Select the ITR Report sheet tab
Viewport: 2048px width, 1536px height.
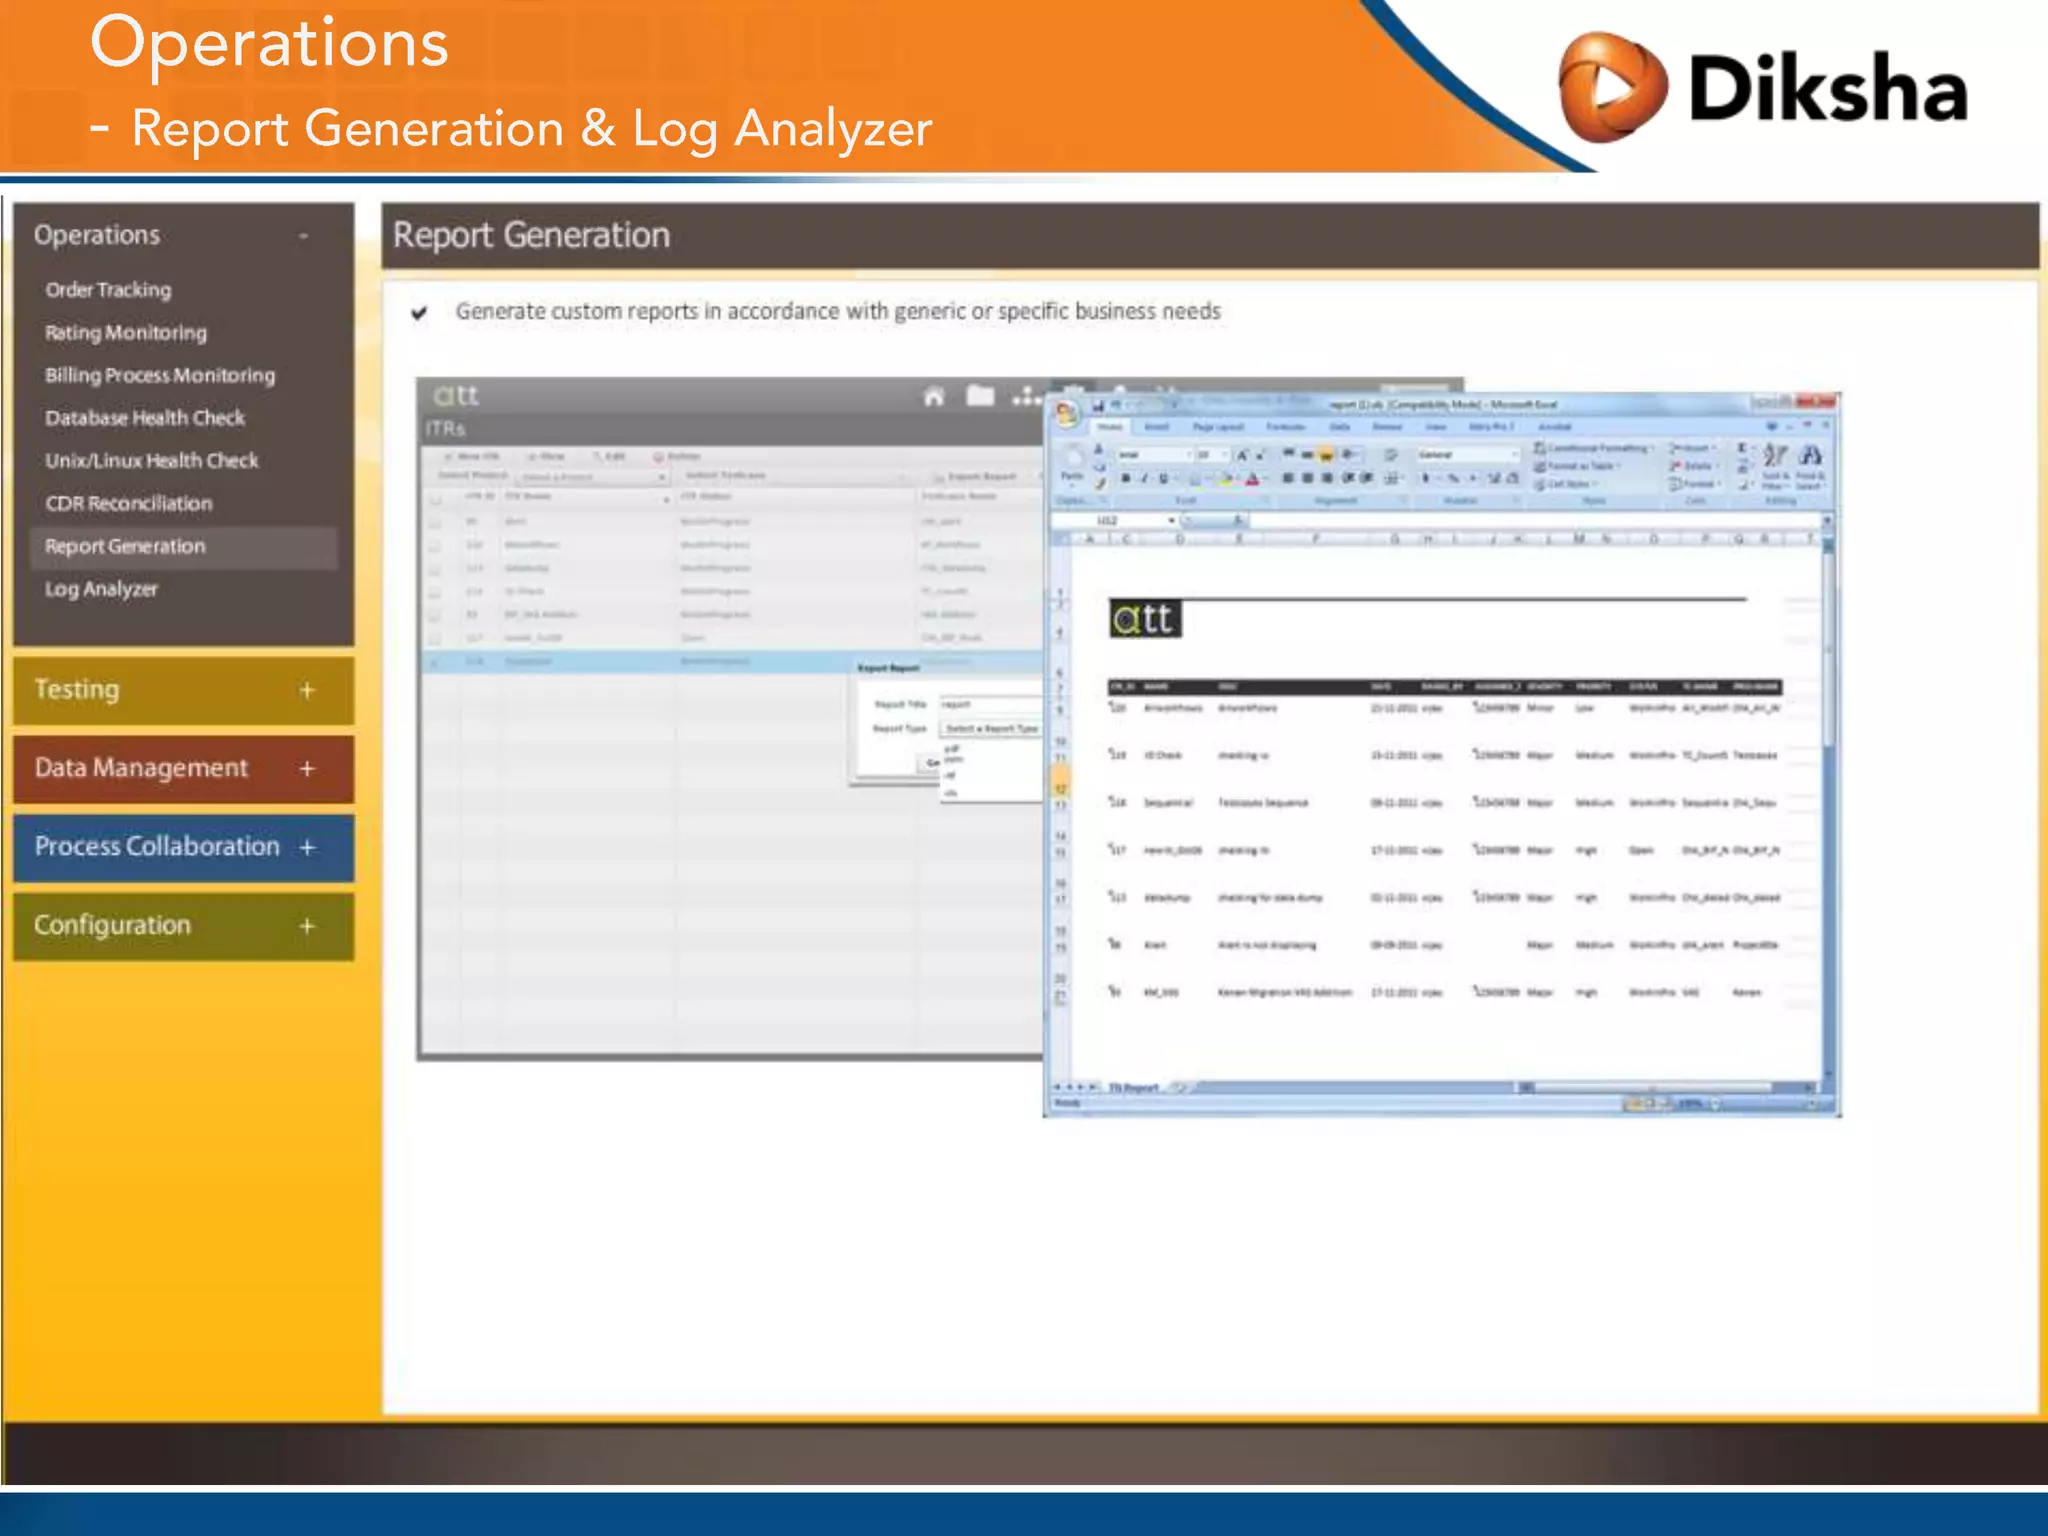(1134, 1087)
